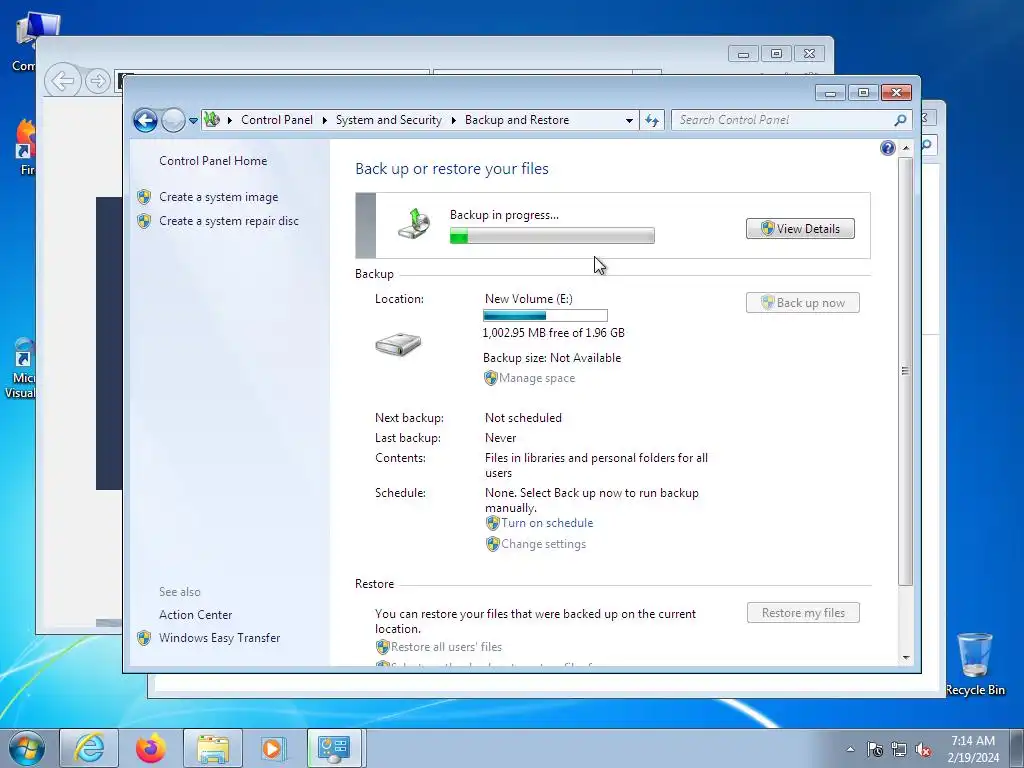Screen dimensions: 1024x768
Task: Show hidden tray icons arrow
Action: click(850, 749)
